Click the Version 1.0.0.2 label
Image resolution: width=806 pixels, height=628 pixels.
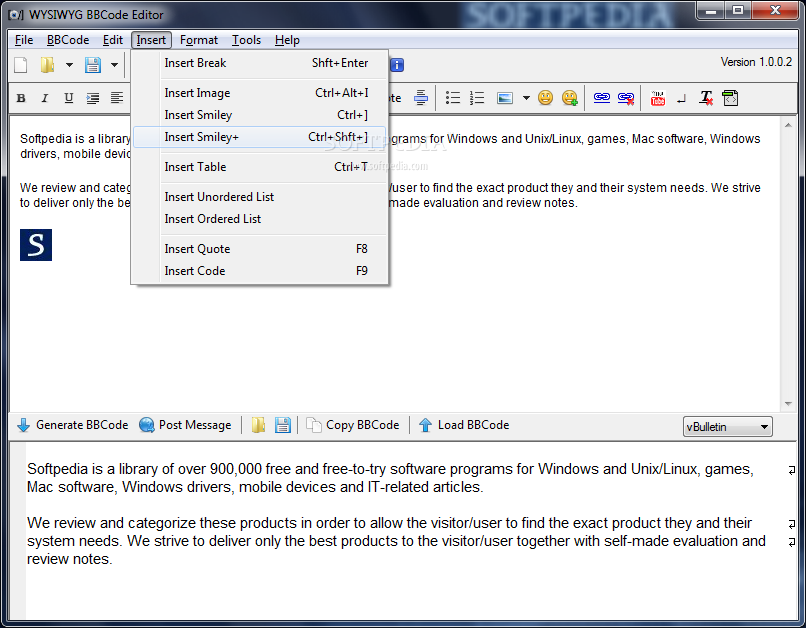756,62
